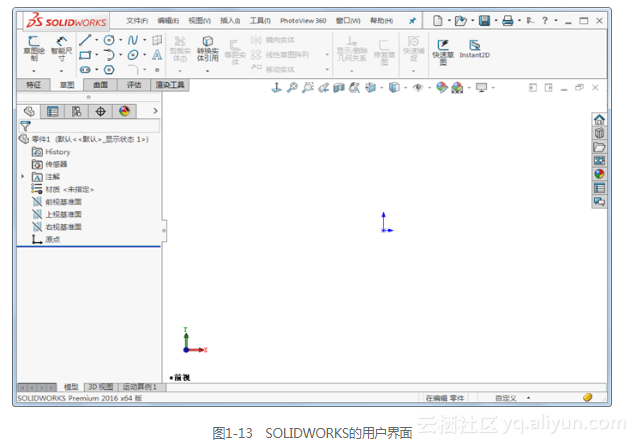Open the Display Style dropdown arrow
This screenshot has width=637, height=445.
click(x=405, y=87)
